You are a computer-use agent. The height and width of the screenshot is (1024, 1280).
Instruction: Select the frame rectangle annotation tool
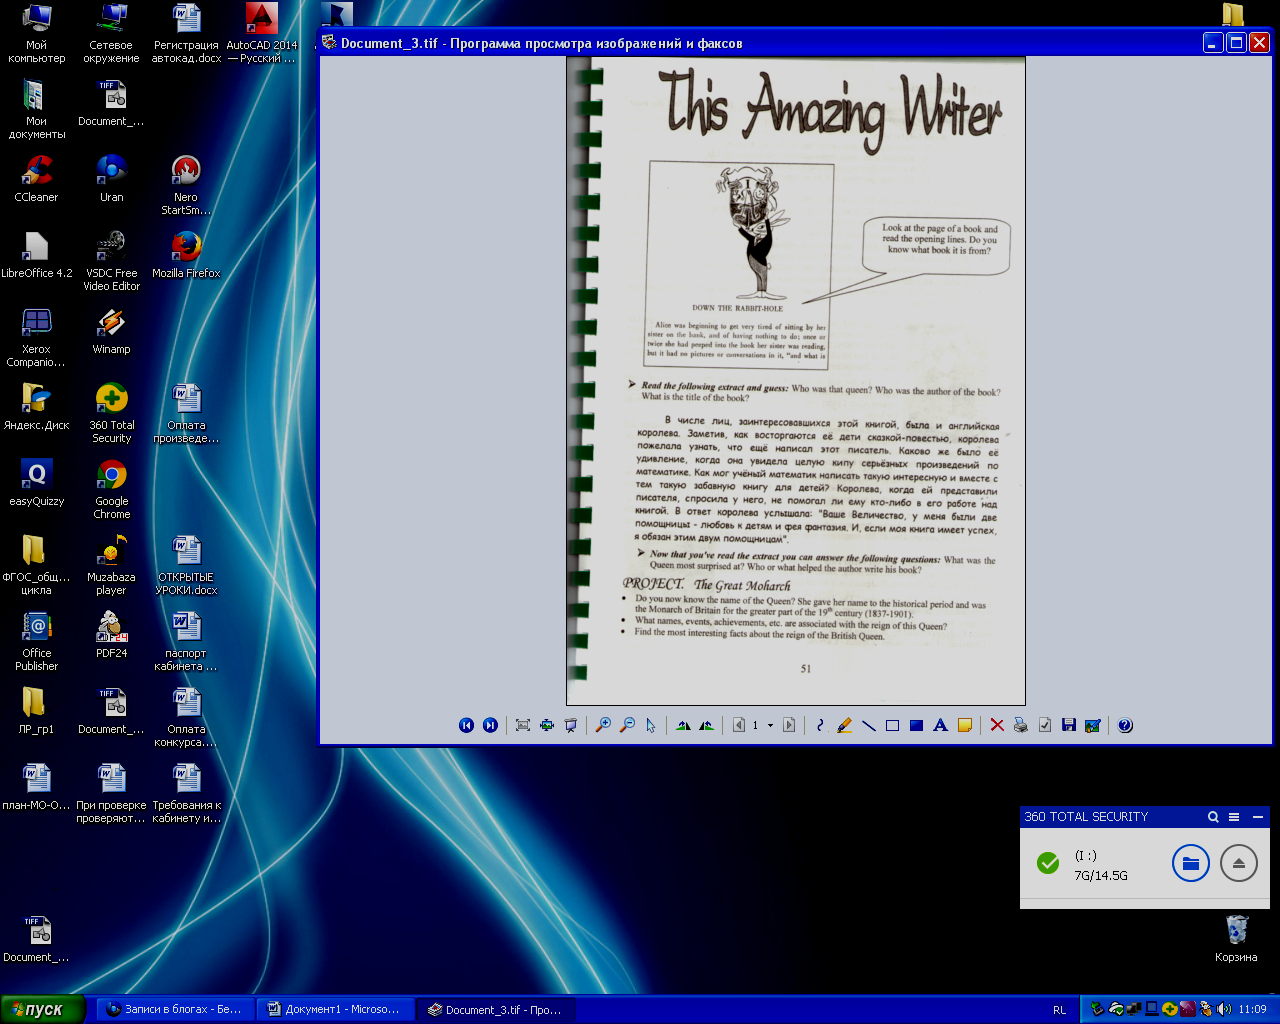point(892,725)
